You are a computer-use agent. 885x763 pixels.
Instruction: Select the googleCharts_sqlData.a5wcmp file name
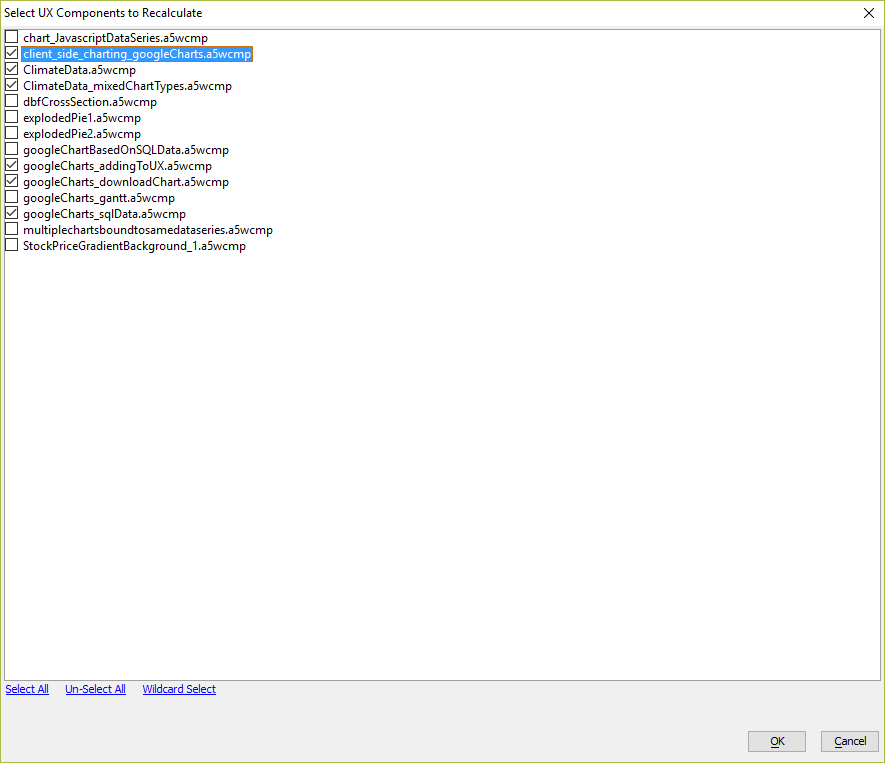[x=104, y=214]
